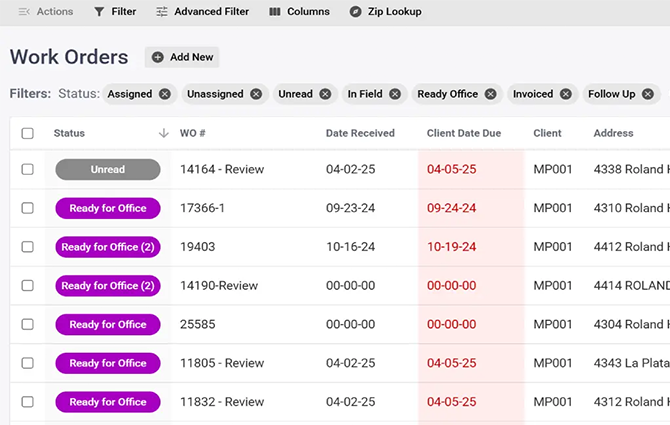The width and height of the screenshot is (670, 425).
Task: Click the Advanced Filter sliders icon
Action: point(162,12)
